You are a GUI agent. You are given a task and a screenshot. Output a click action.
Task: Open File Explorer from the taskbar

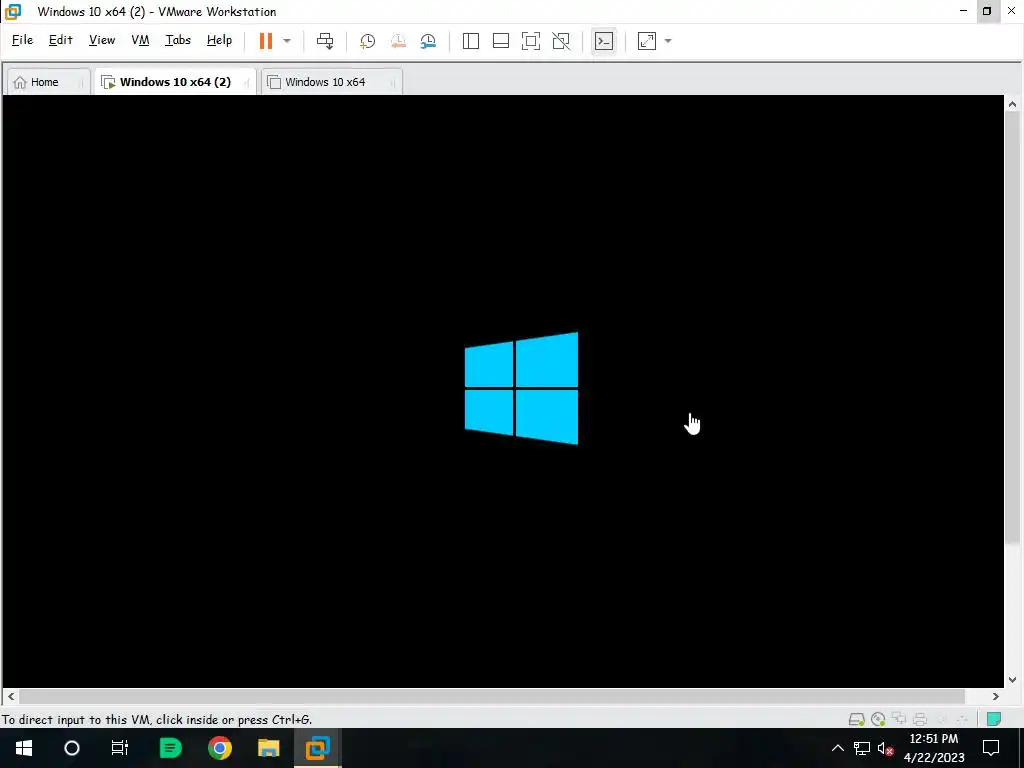coord(268,748)
